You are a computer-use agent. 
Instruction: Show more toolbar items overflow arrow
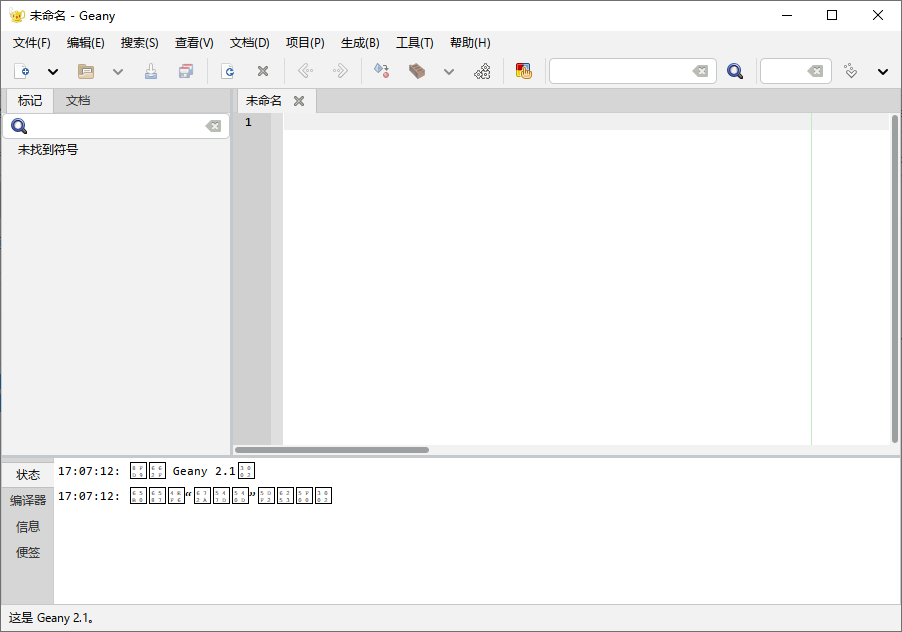pos(882,72)
